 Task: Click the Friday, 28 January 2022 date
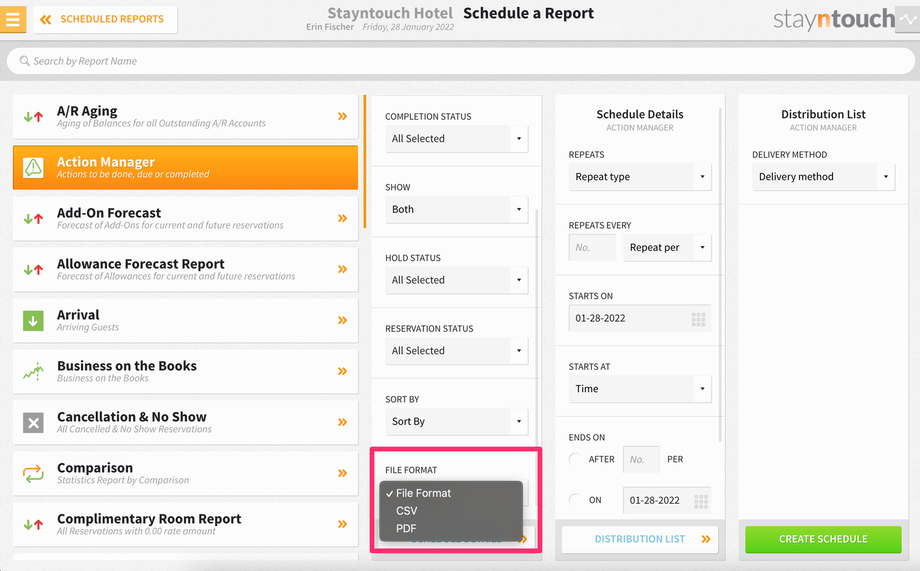point(408,27)
